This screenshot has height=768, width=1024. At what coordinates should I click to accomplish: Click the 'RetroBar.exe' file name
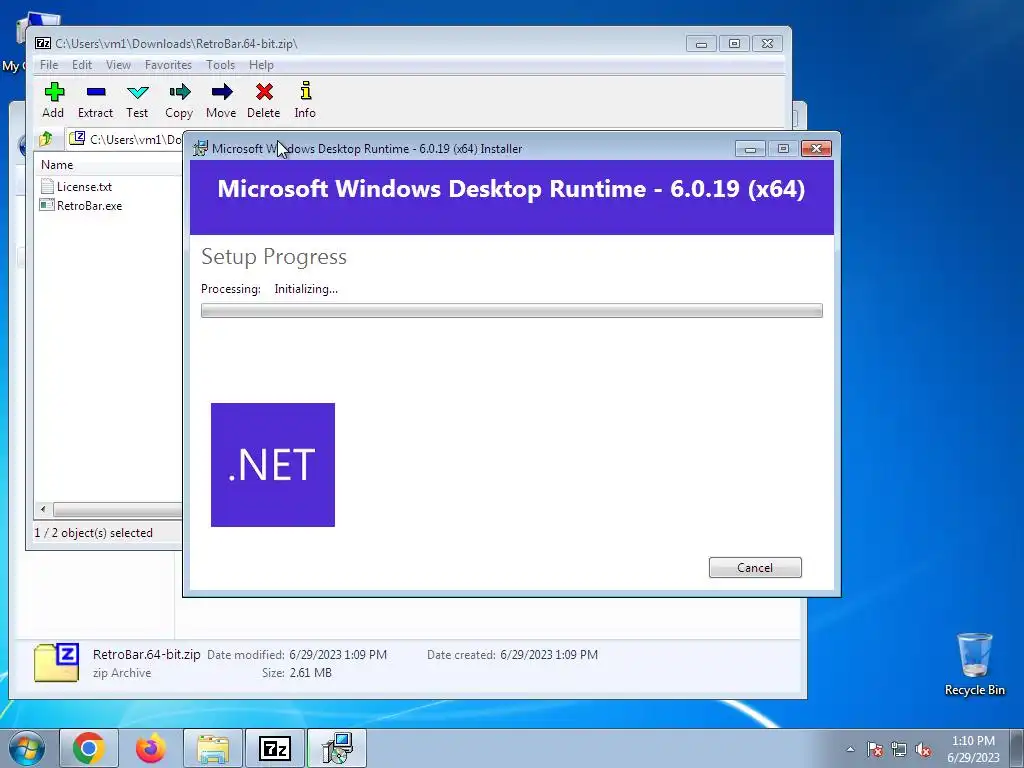tap(89, 206)
